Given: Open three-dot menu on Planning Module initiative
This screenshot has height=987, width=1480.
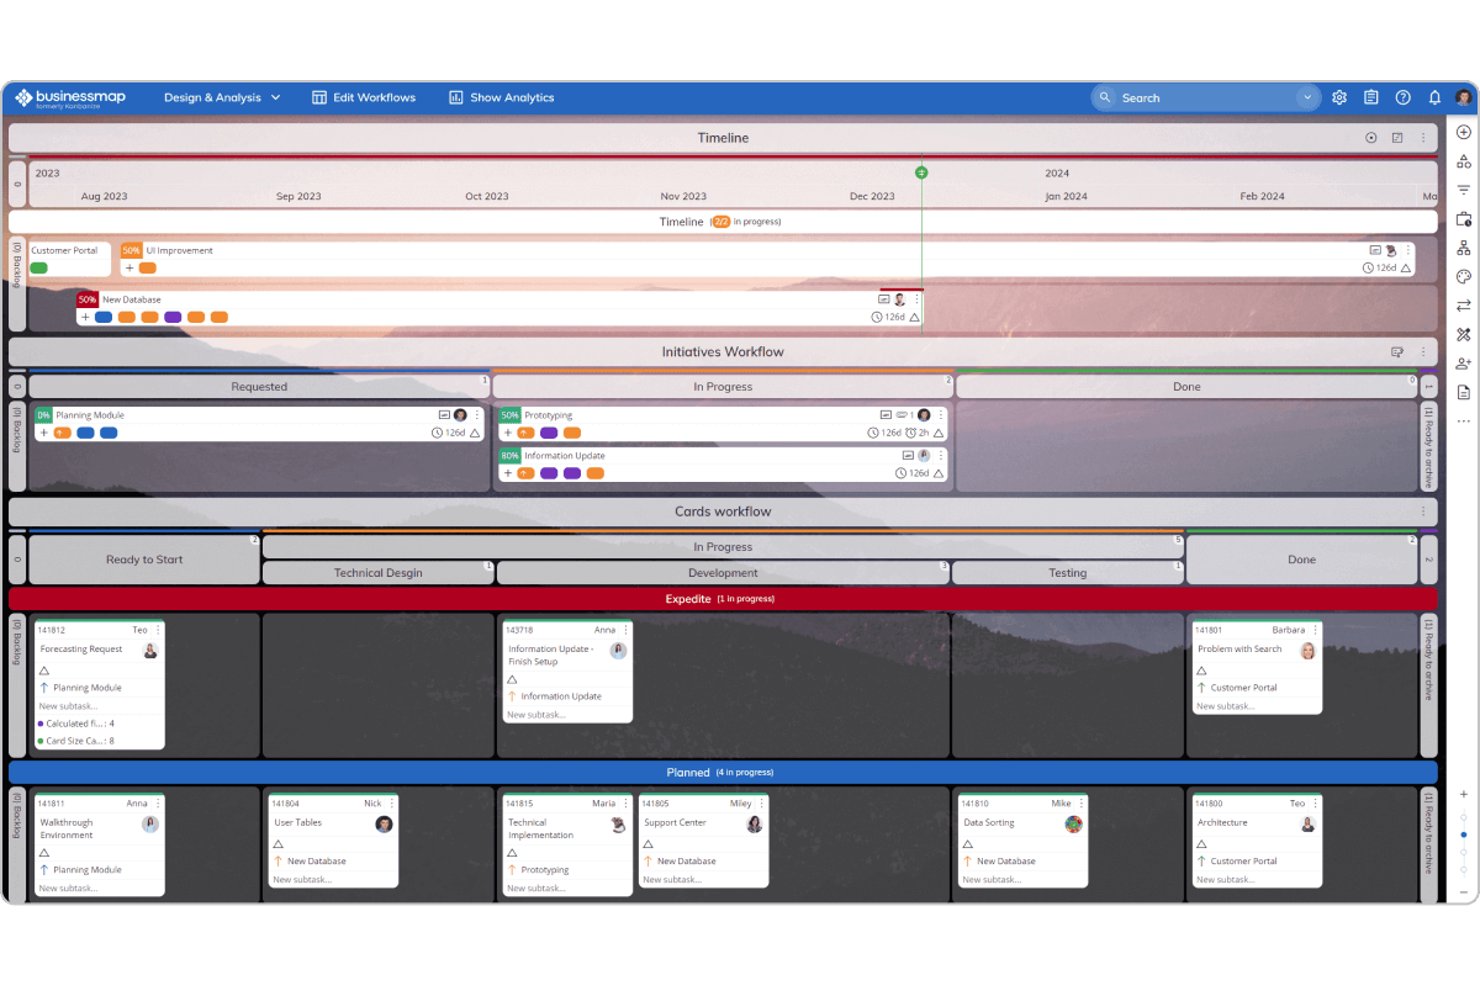Looking at the screenshot, I should coord(477,415).
